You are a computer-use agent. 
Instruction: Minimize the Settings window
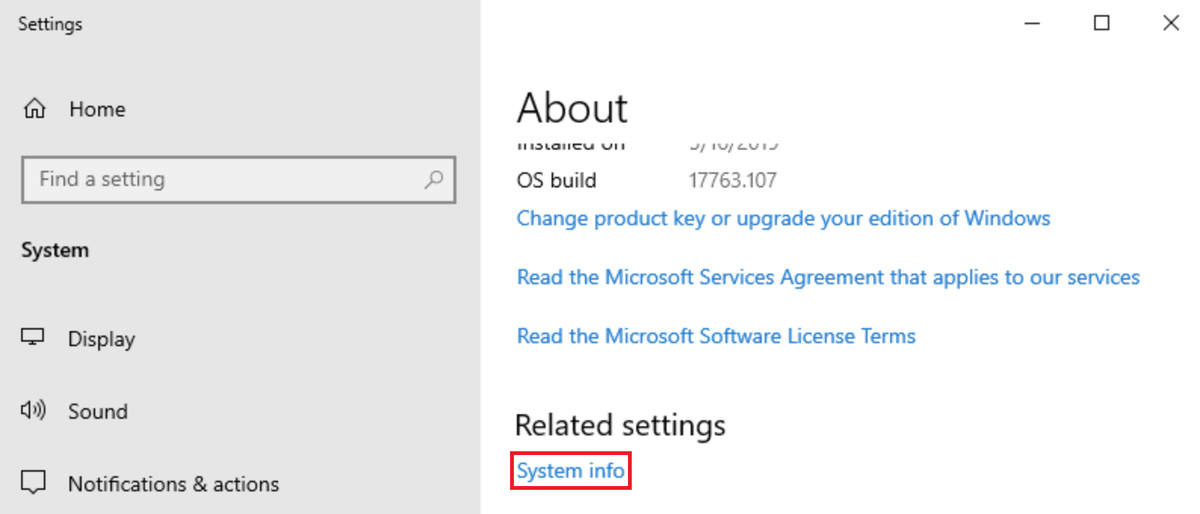tap(1031, 23)
